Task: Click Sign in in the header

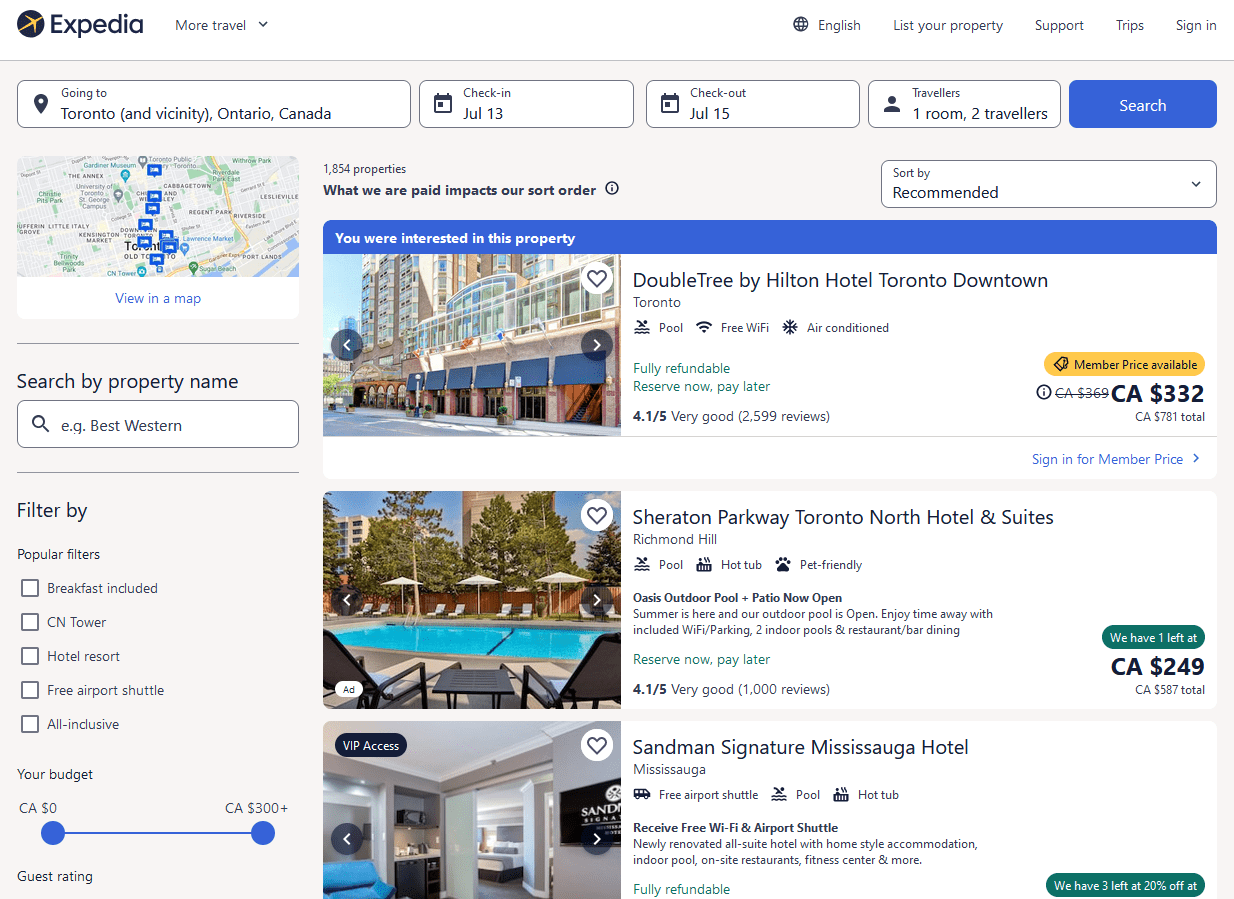Action: (x=1196, y=25)
